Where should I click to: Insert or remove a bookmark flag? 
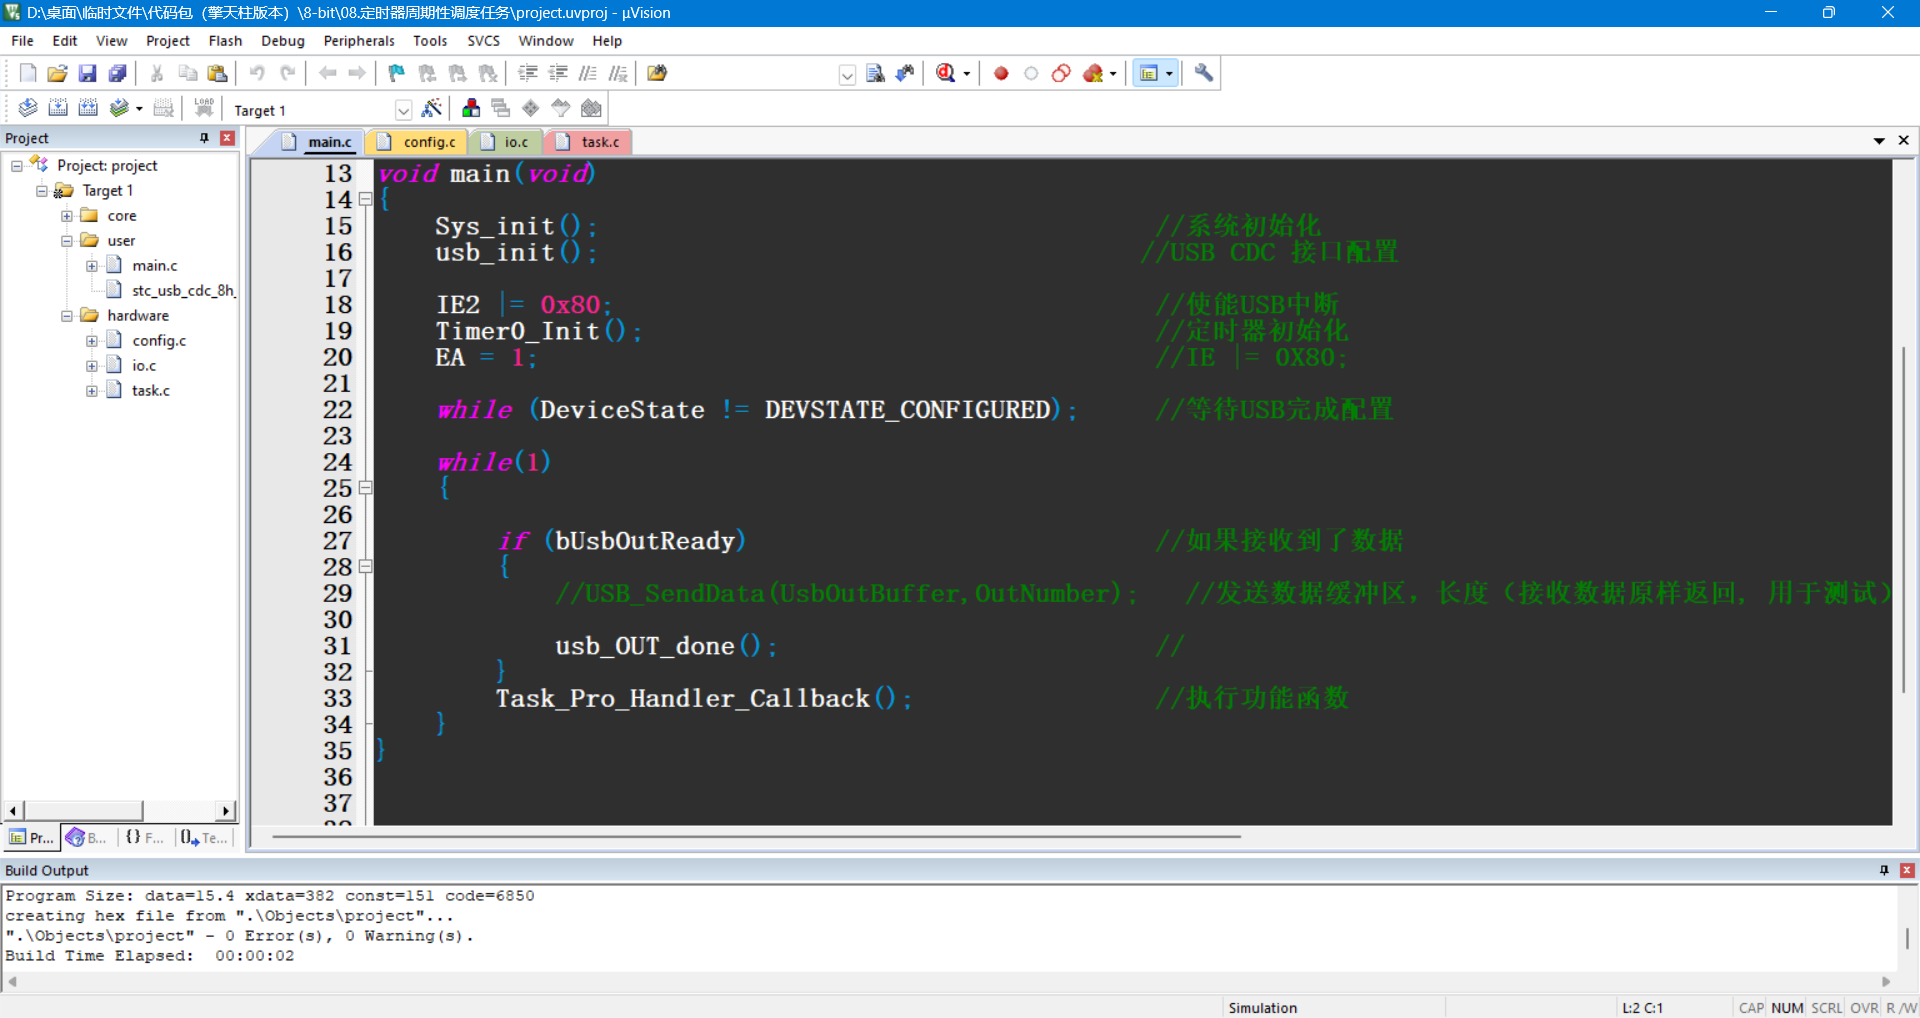tap(397, 73)
